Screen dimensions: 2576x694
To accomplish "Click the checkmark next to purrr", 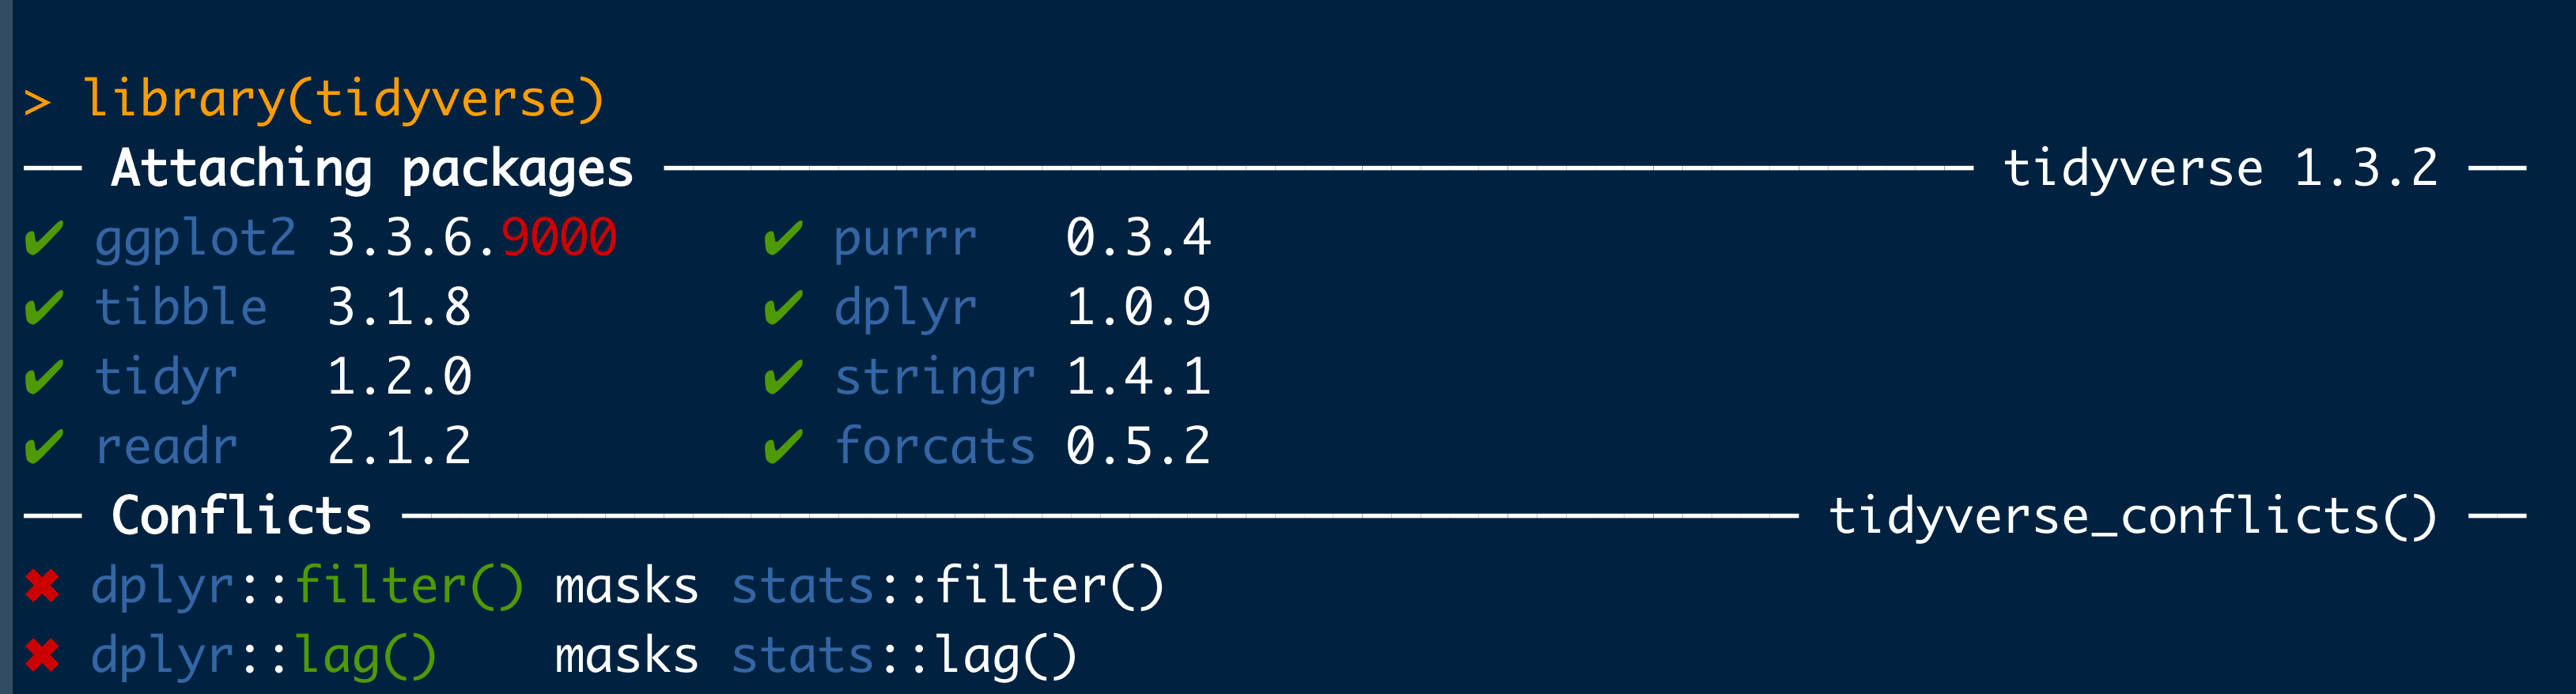I will tap(783, 239).
